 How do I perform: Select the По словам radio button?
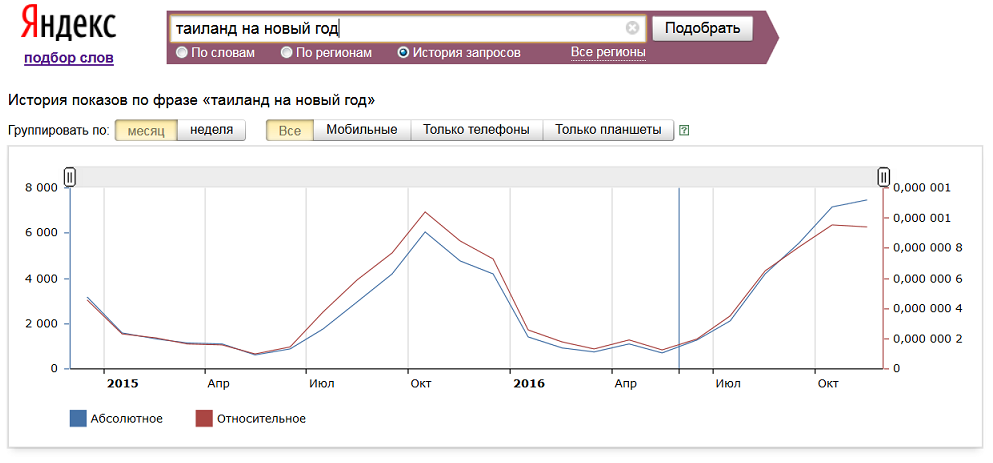pyautogui.click(x=182, y=53)
